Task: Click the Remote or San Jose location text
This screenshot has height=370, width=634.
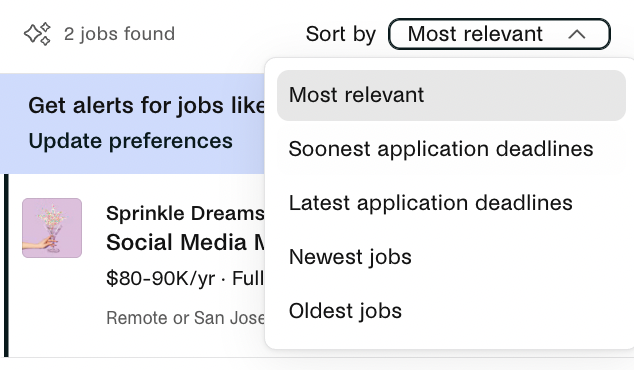Action: [185, 318]
